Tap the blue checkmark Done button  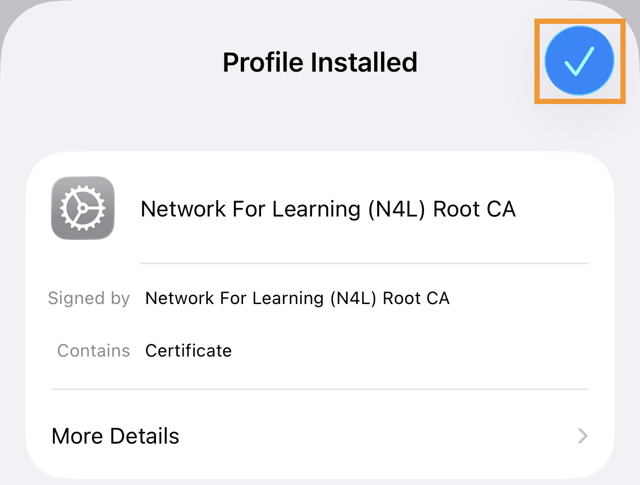click(x=579, y=61)
